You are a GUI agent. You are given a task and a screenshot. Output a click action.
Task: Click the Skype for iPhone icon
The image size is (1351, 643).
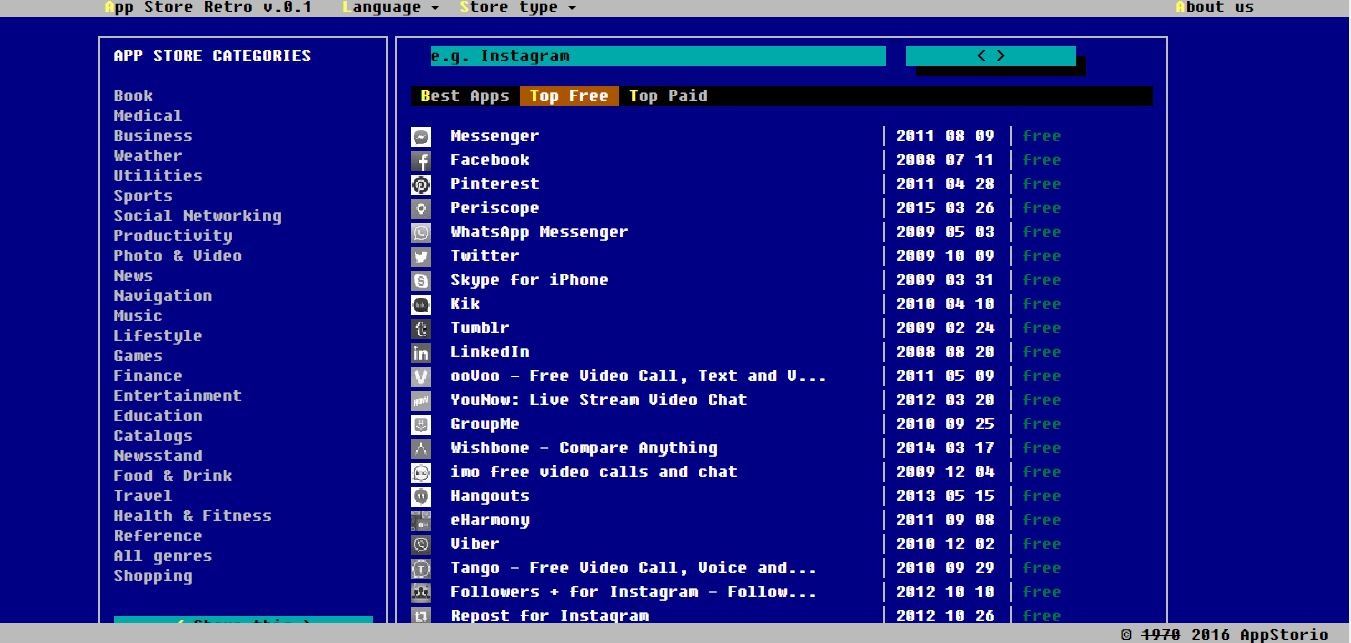[421, 281]
